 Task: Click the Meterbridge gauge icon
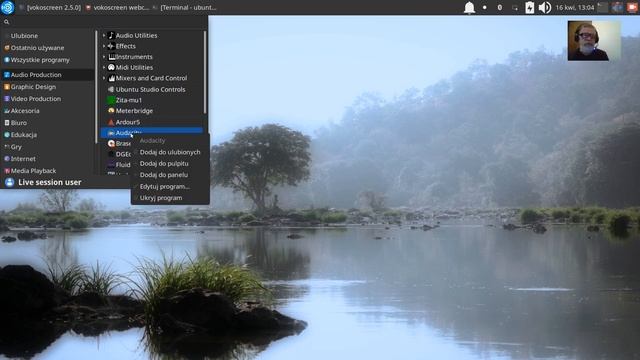[x=111, y=111]
